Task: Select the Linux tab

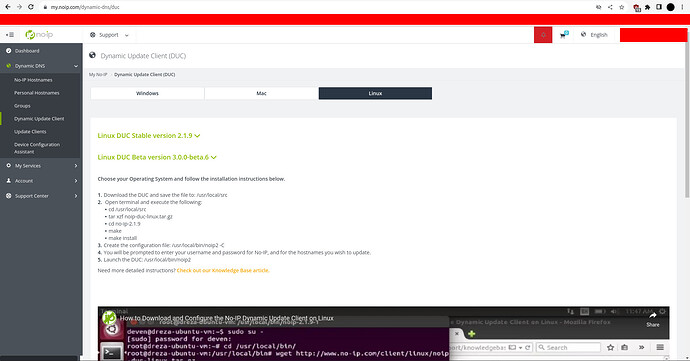Action: [x=375, y=93]
